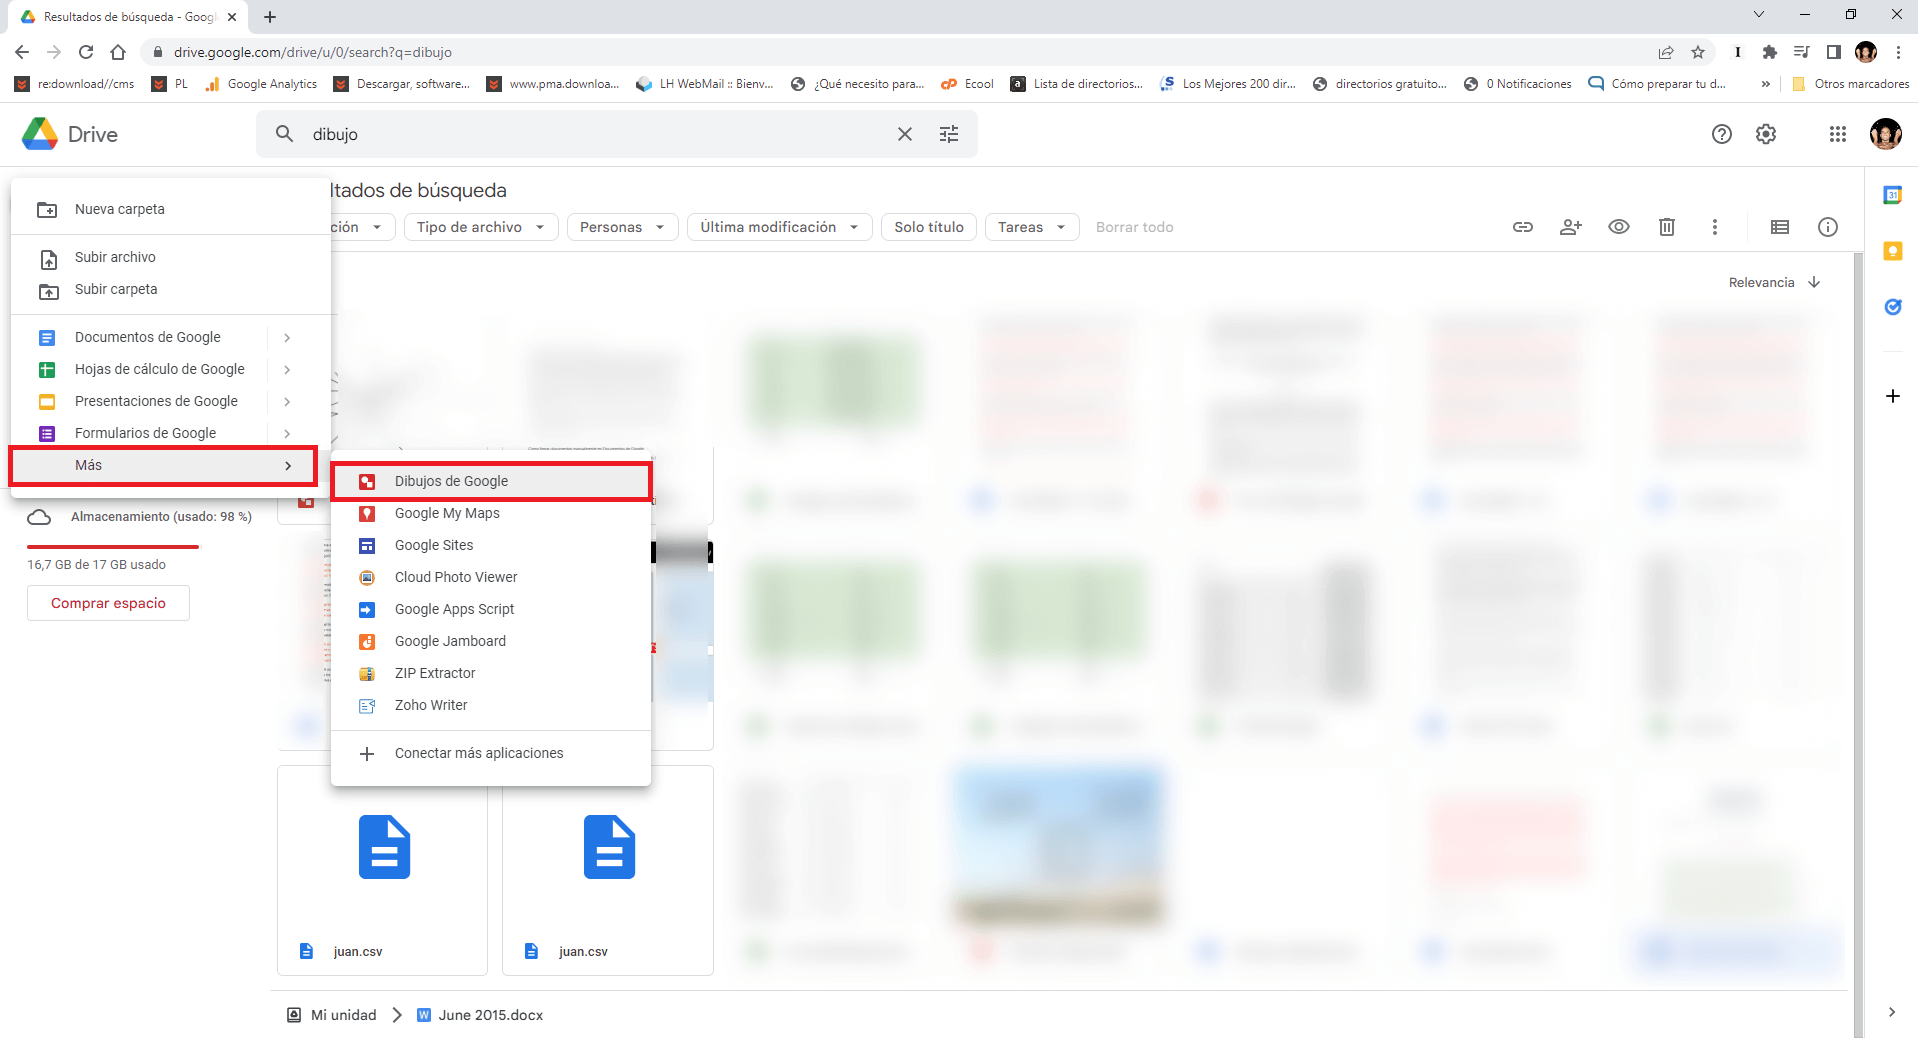Viewport: 1918px width, 1038px height.
Task: Open a new browser tab
Action: click(270, 17)
